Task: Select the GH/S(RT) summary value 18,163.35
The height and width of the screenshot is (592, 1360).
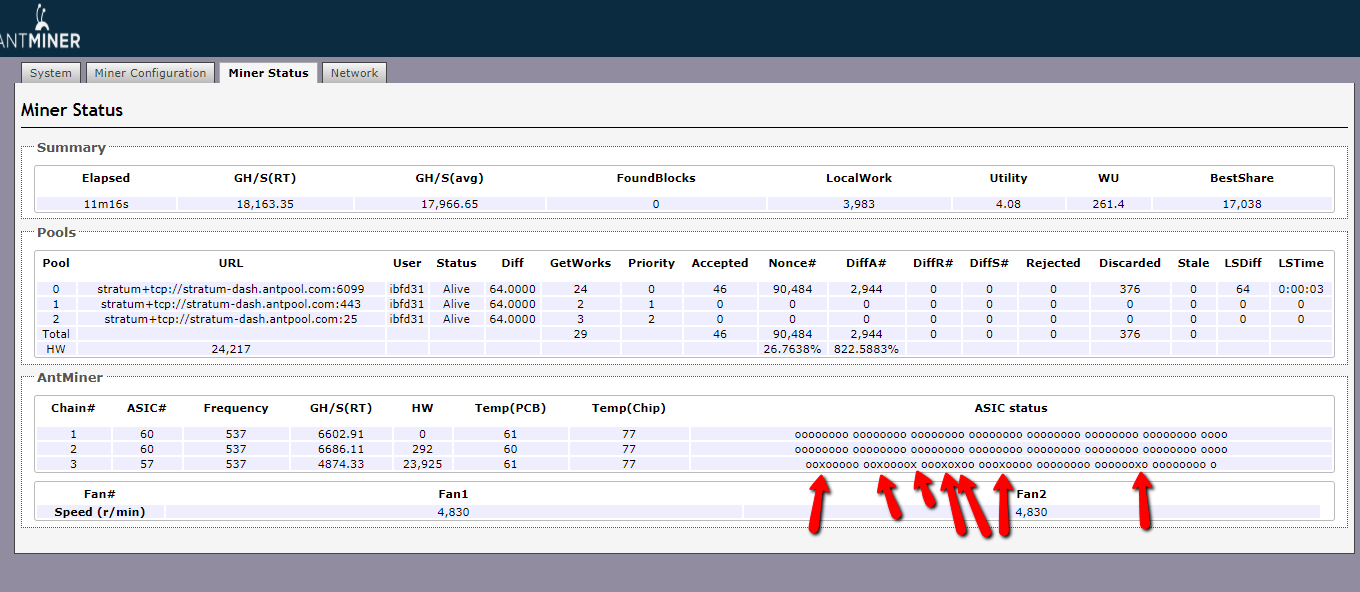Action: coord(265,204)
